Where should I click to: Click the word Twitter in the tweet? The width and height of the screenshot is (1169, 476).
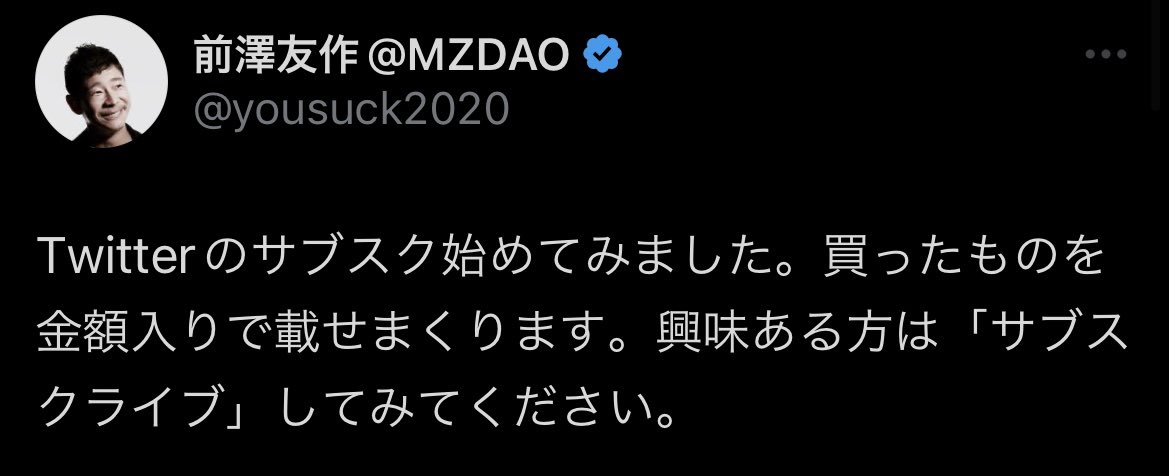(117, 258)
